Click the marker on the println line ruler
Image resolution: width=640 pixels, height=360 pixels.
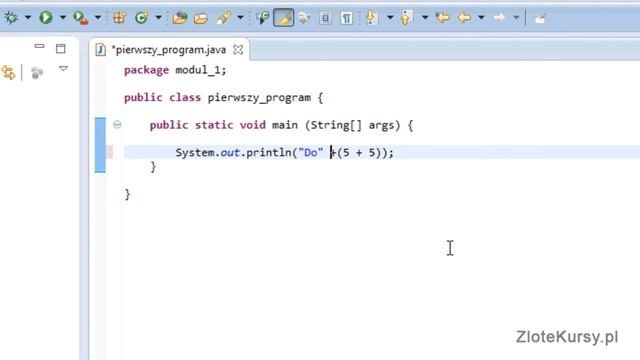pyautogui.click(x=109, y=152)
